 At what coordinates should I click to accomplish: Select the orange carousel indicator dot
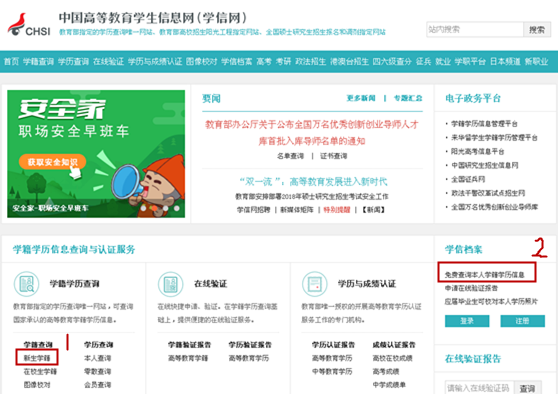(x=154, y=208)
